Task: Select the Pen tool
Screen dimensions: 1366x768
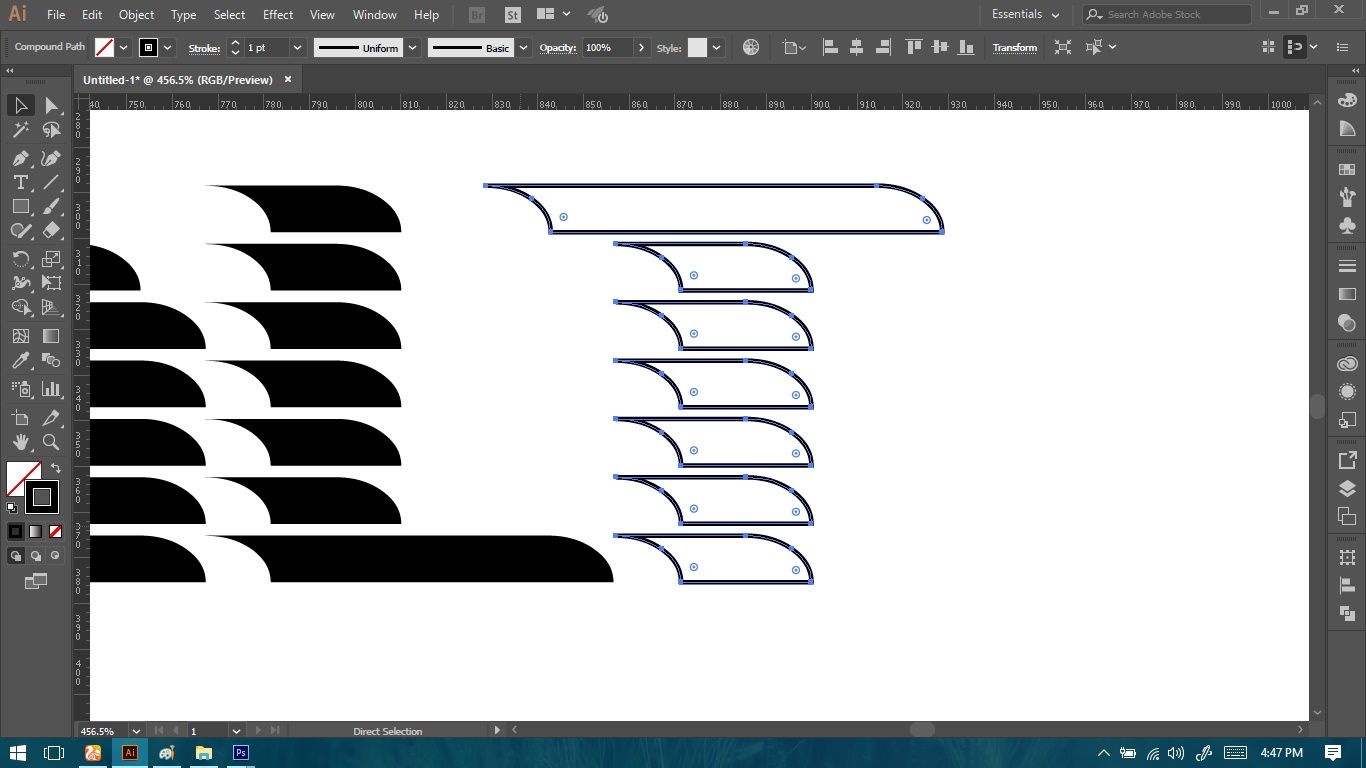Action: [21, 158]
